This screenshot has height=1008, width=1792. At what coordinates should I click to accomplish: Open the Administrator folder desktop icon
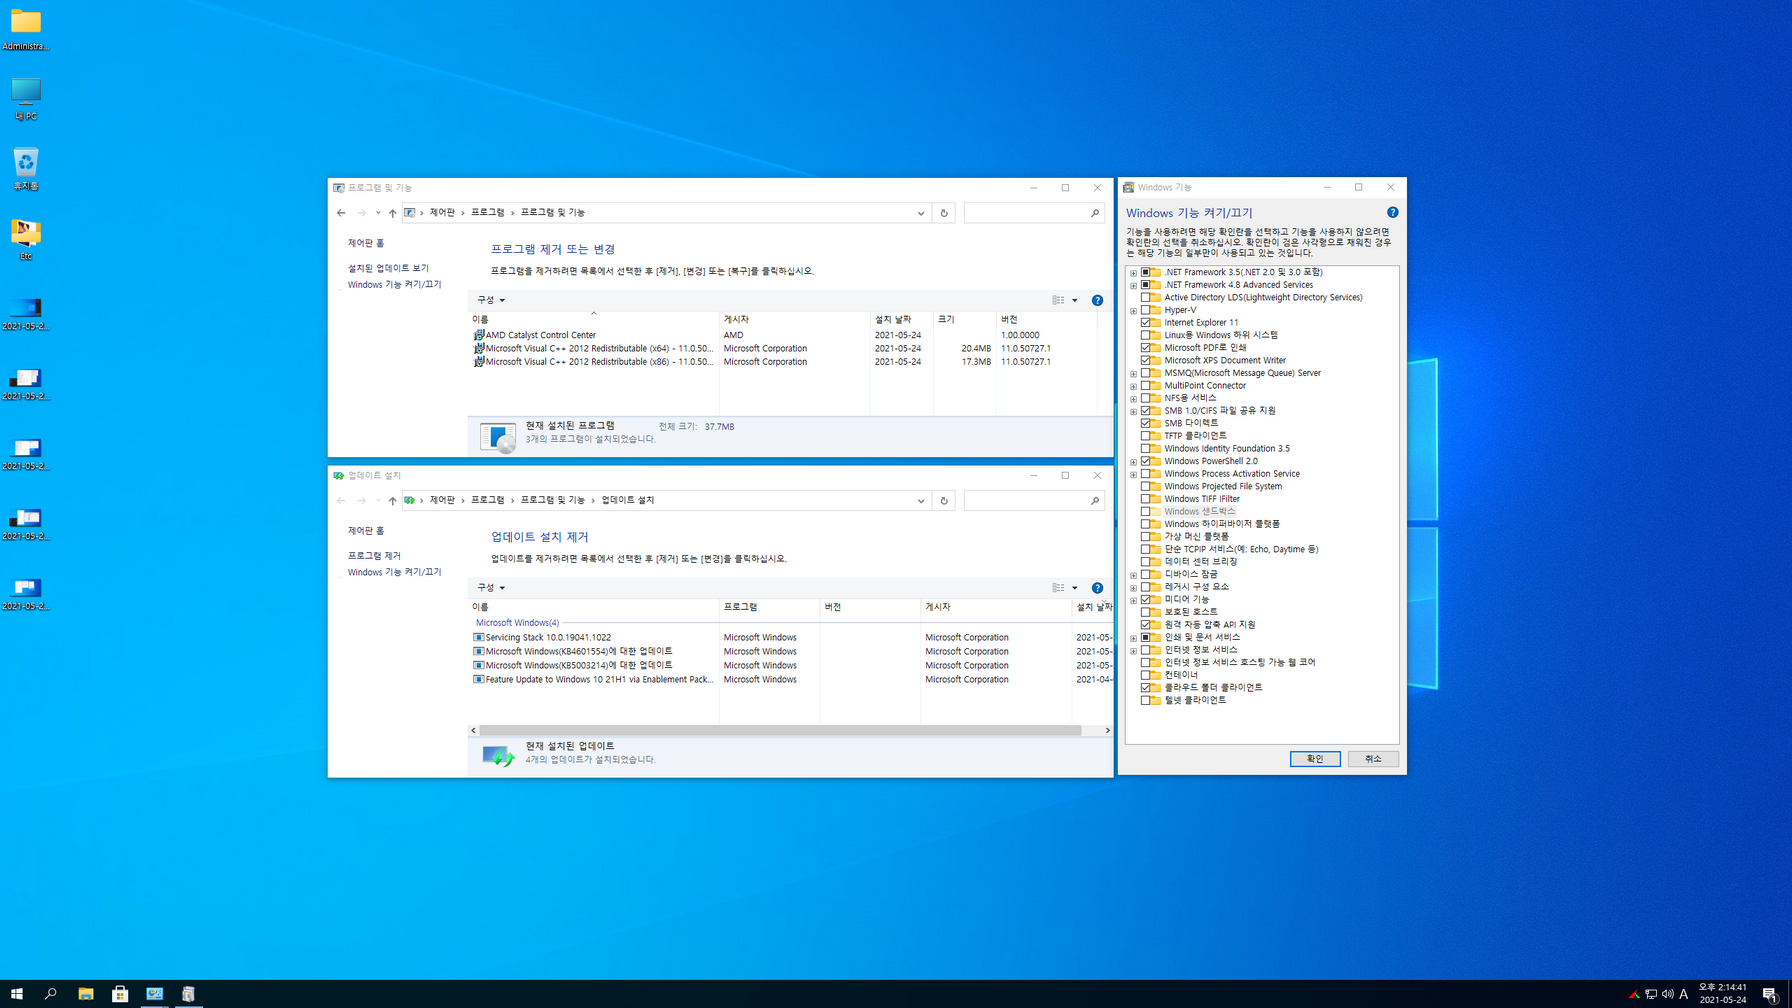point(26,29)
